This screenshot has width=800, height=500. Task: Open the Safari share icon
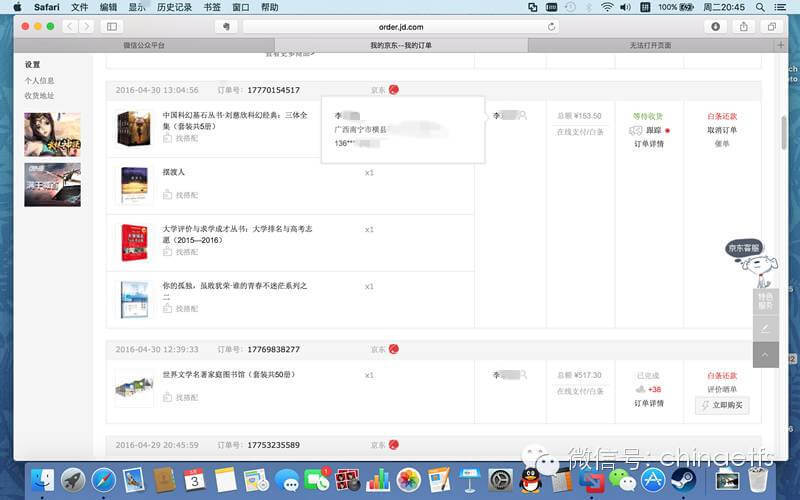[x=743, y=26]
